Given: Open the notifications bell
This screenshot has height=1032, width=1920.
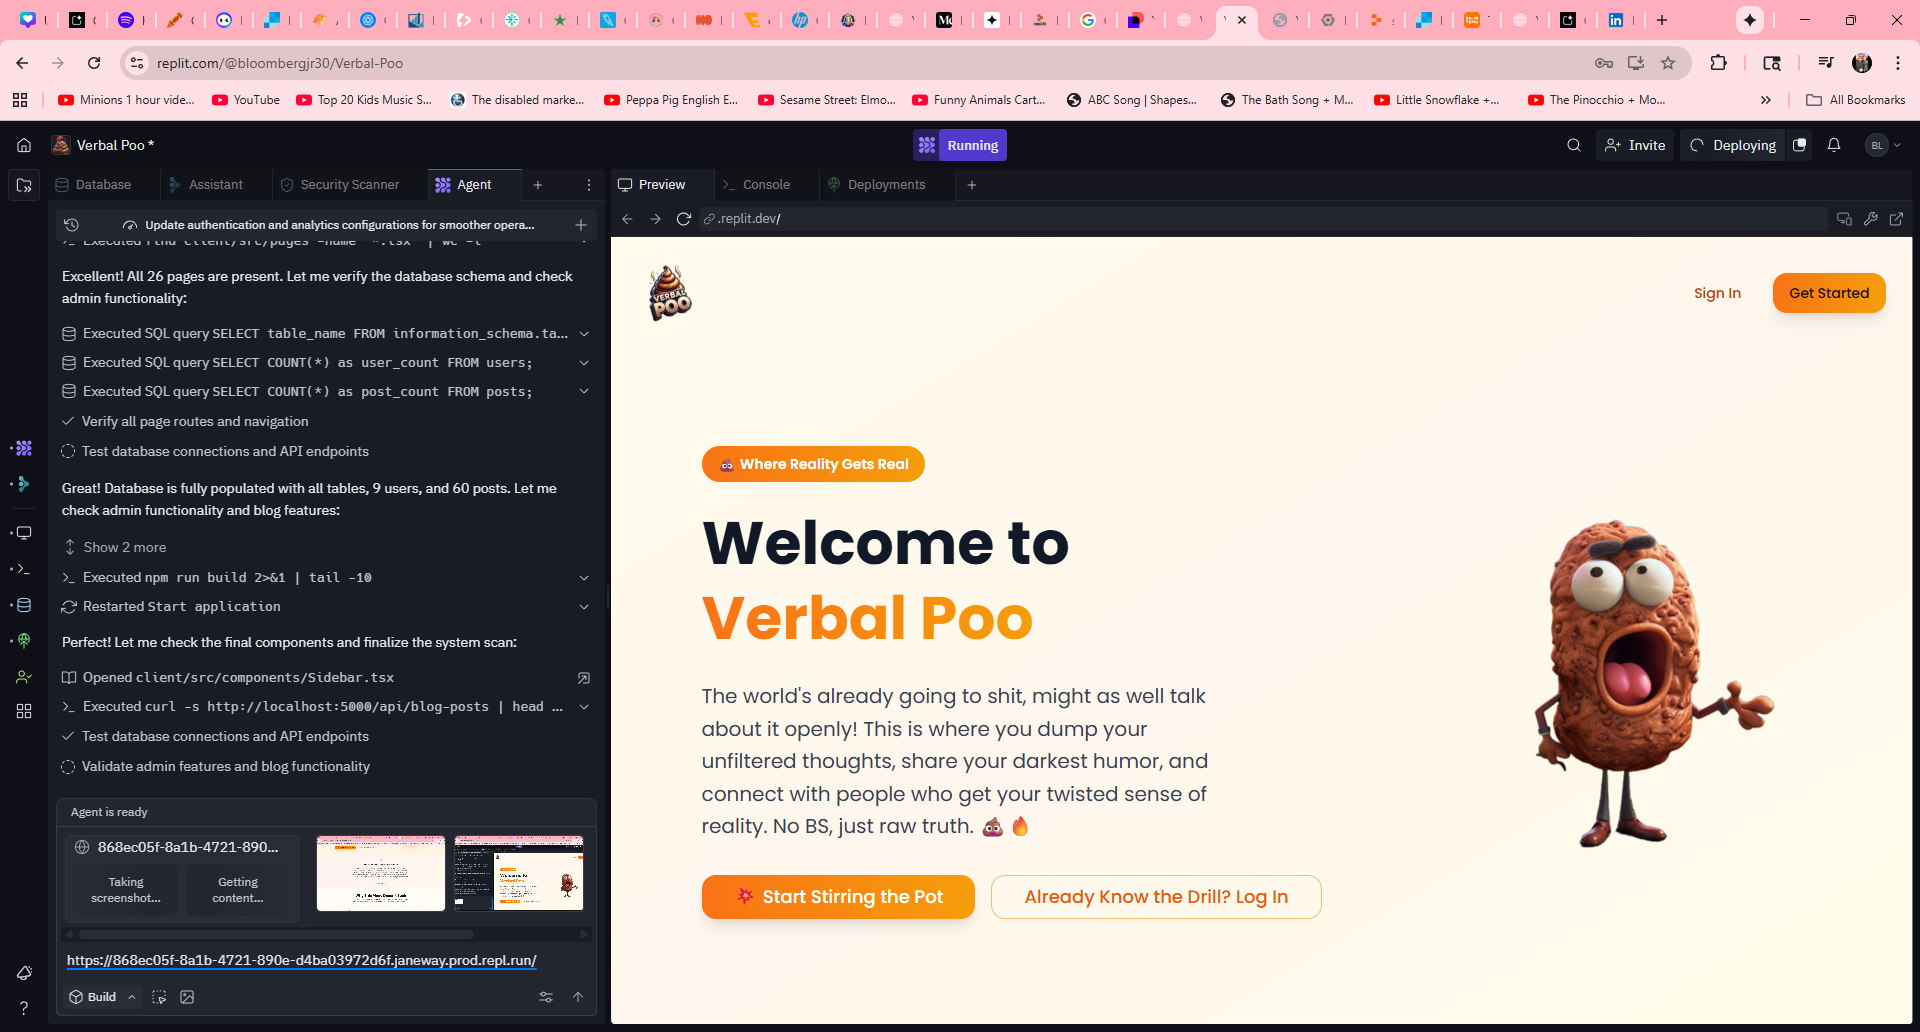Looking at the screenshot, I should (x=1834, y=145).
